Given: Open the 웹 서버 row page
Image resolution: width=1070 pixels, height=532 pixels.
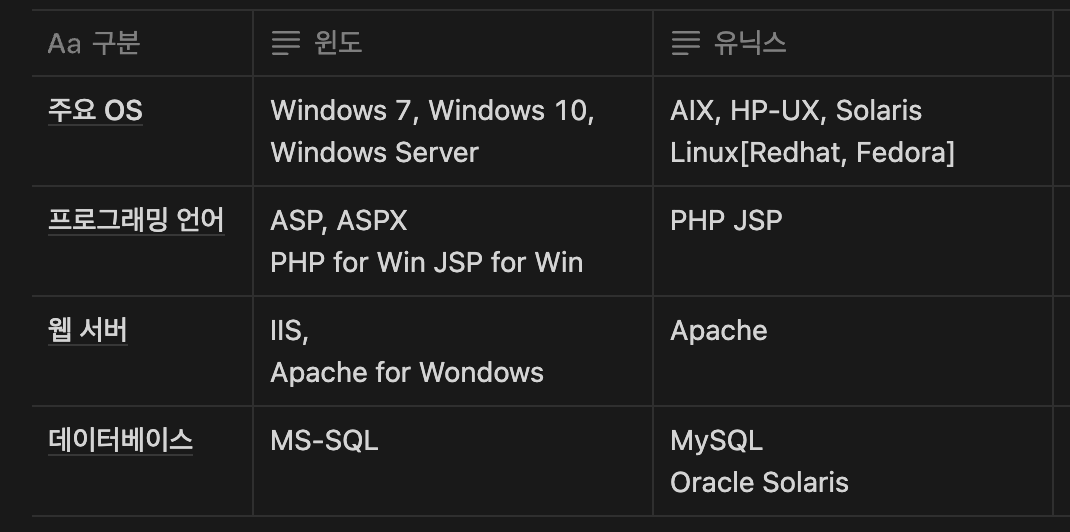Looking at the screenshot, I should [87, 331].
